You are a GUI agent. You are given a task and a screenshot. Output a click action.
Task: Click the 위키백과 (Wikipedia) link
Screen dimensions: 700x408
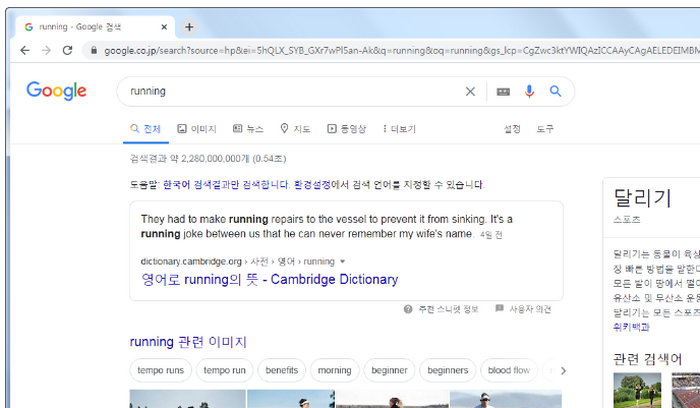[x=631, y=327]
